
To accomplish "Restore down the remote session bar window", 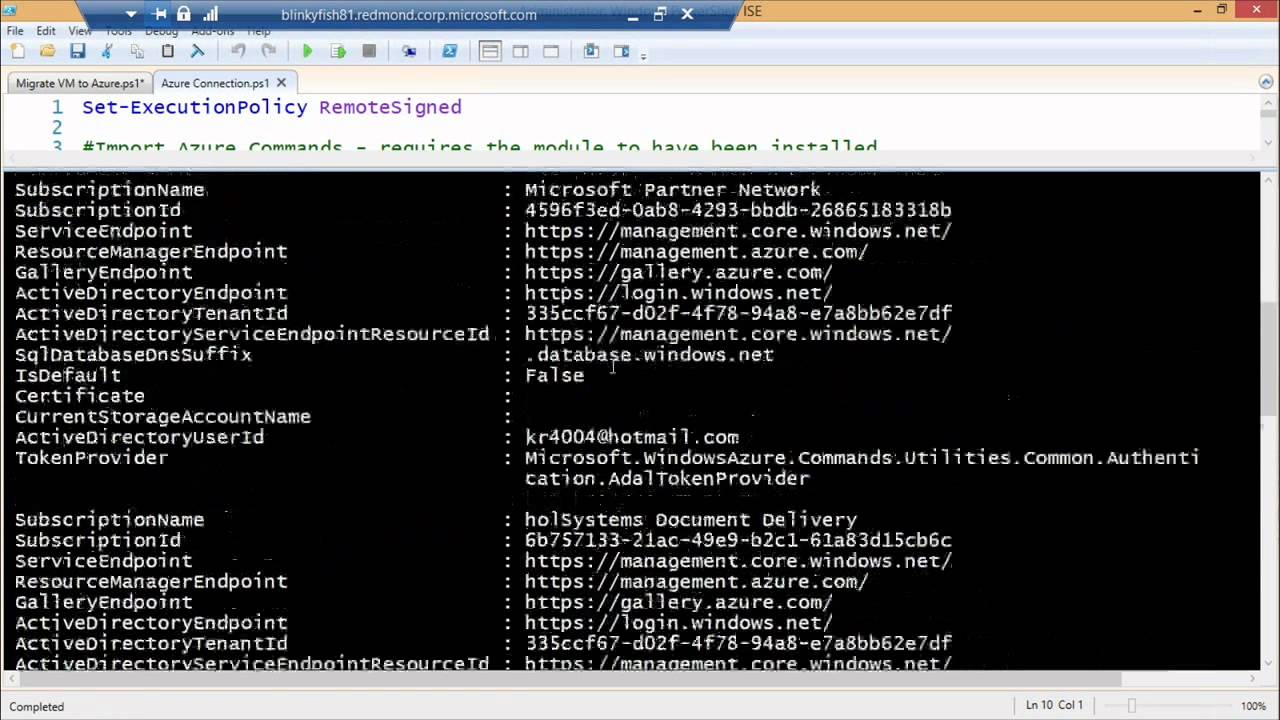I will tap(660, 14).
